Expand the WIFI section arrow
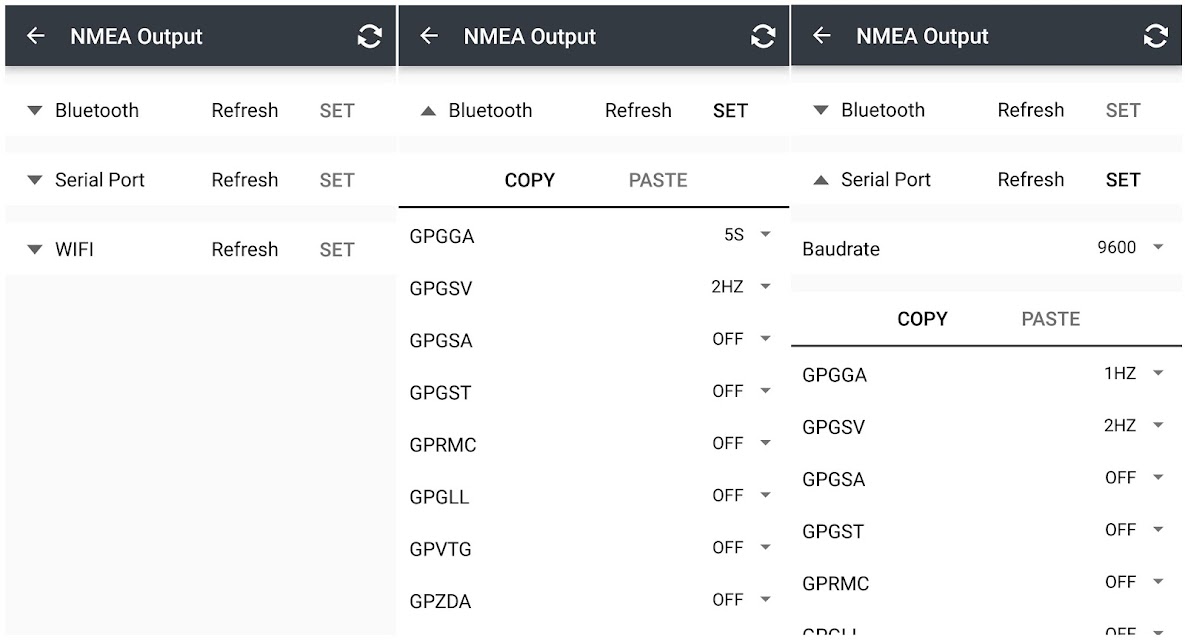The width and height of the screenshot is (1185, 640). (x=35, y=249)
